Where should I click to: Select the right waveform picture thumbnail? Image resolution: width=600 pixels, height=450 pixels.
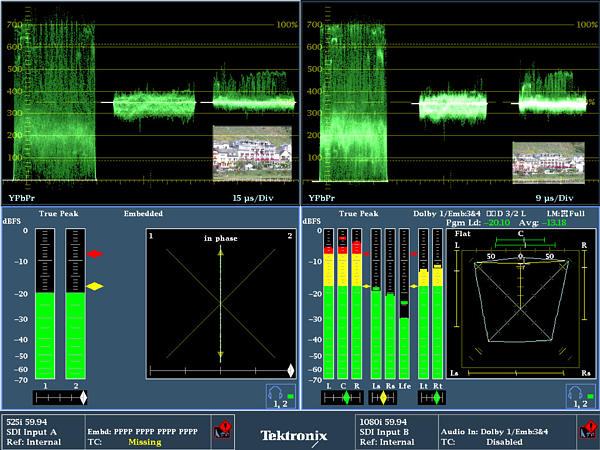[548, 157]
